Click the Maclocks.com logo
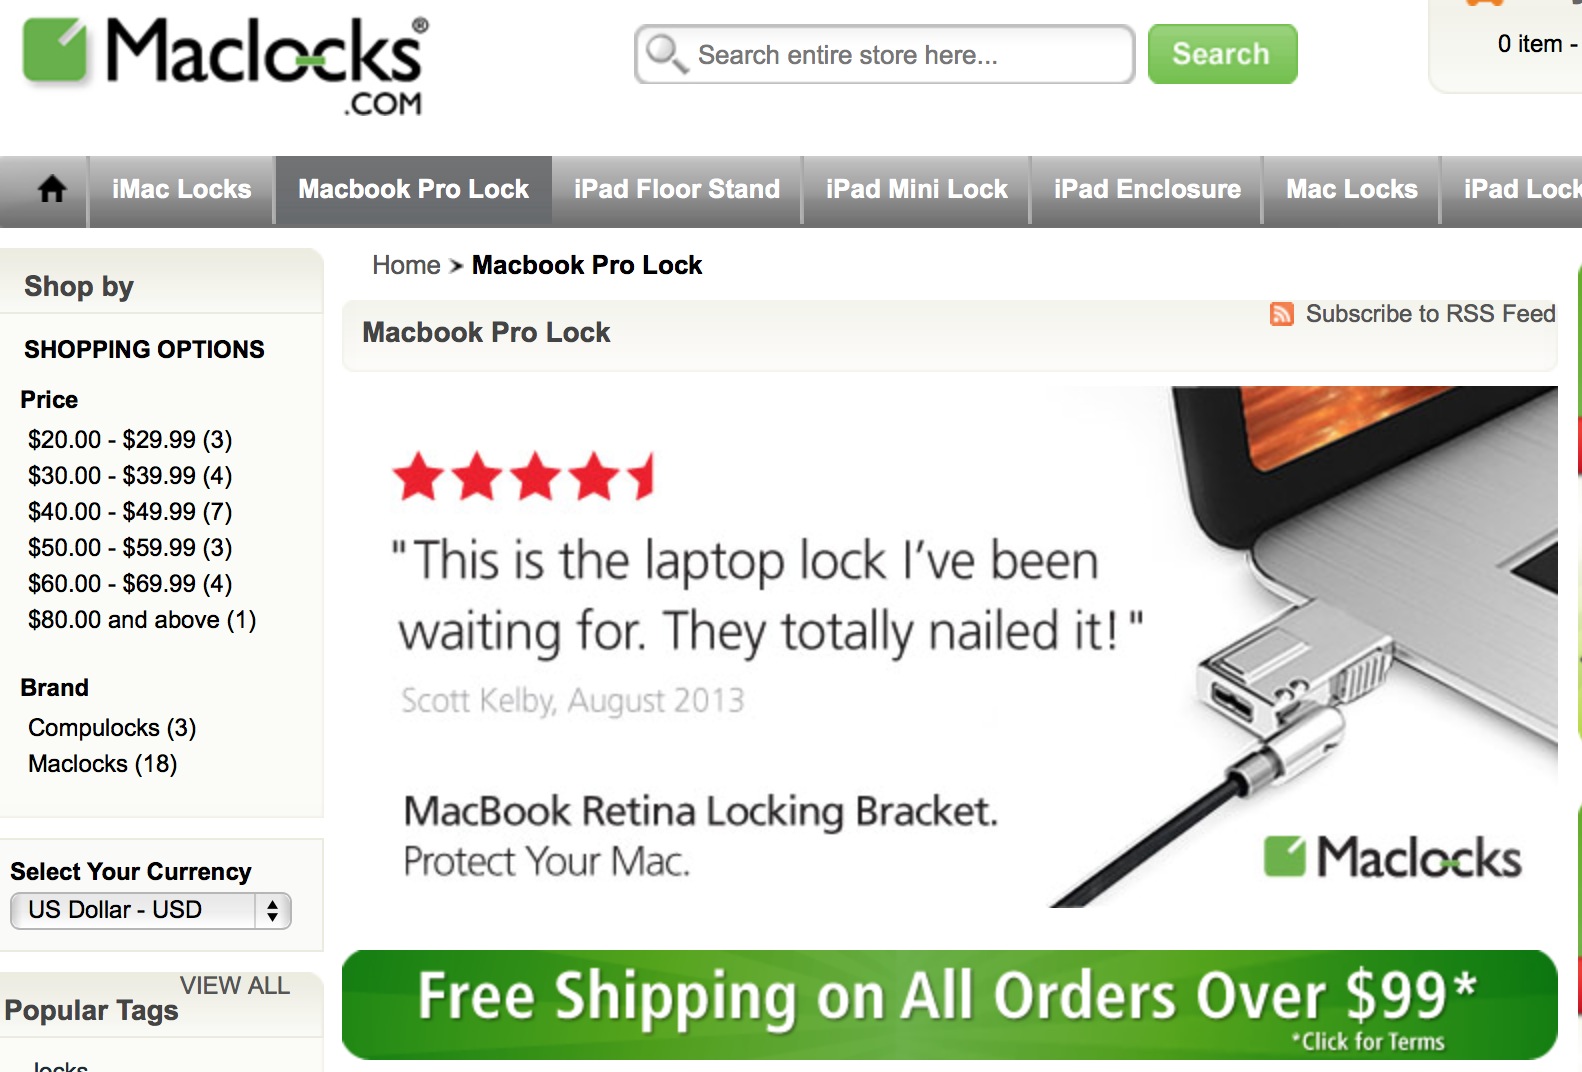The width and height of the screenshot is (1582, 1072). click(226, 67)
